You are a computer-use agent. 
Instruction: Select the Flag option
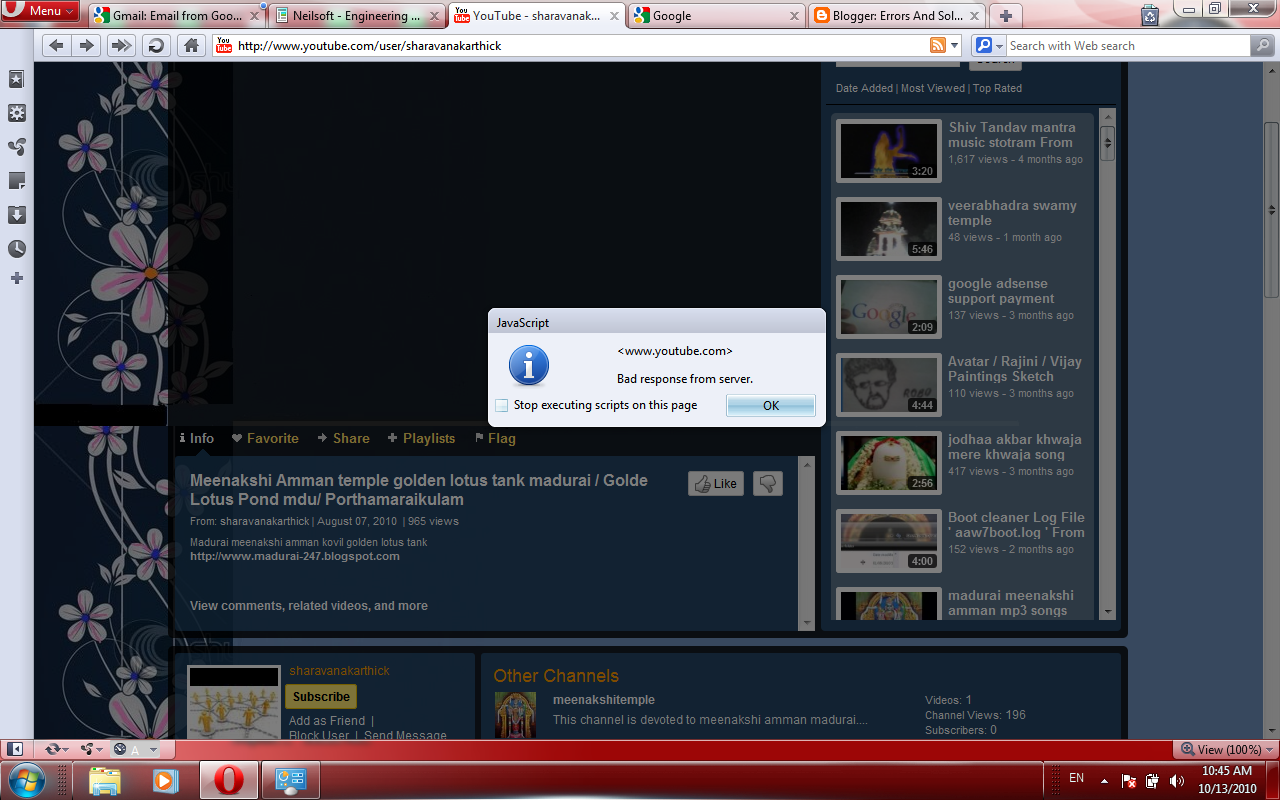tap(495, 438)
